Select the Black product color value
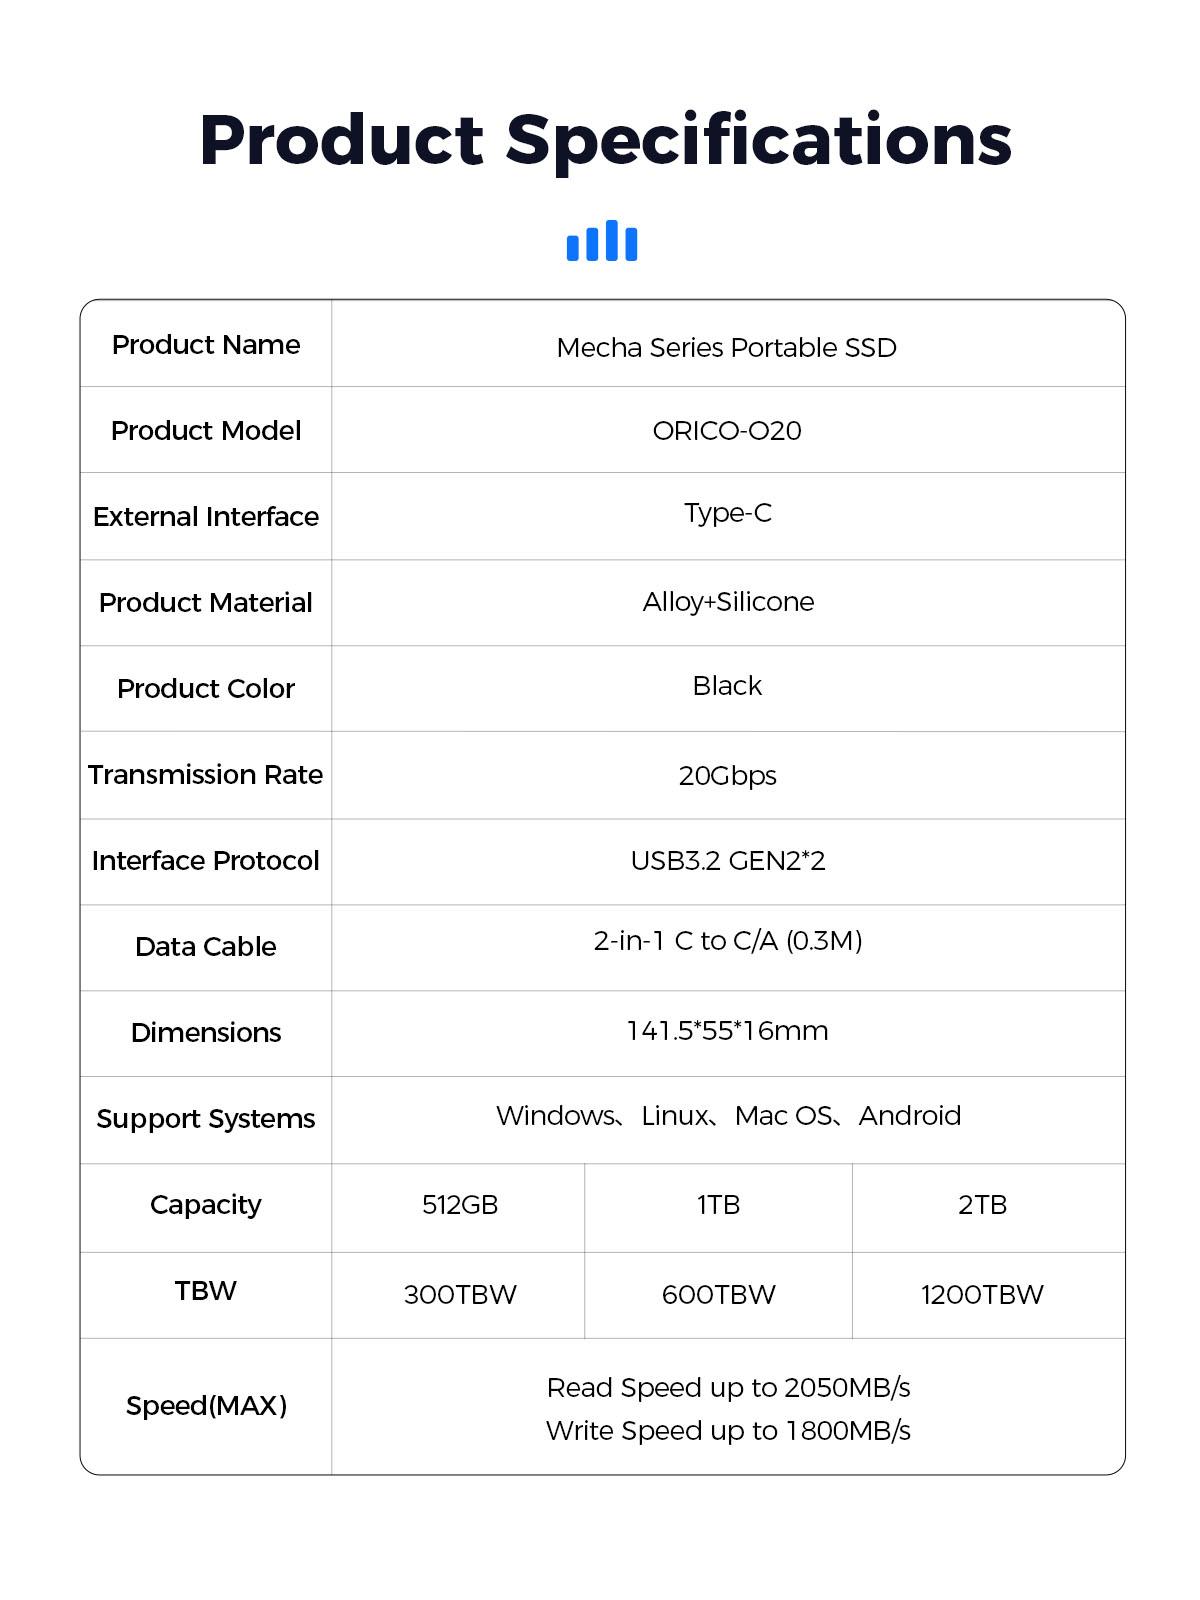 [x=727, y=686]
